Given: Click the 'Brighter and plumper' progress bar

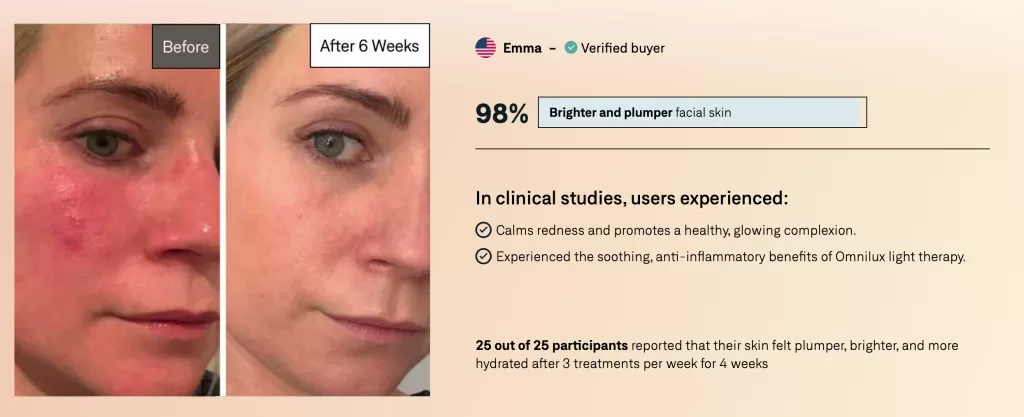Looking at the screenshot, I should coord(702,112).
